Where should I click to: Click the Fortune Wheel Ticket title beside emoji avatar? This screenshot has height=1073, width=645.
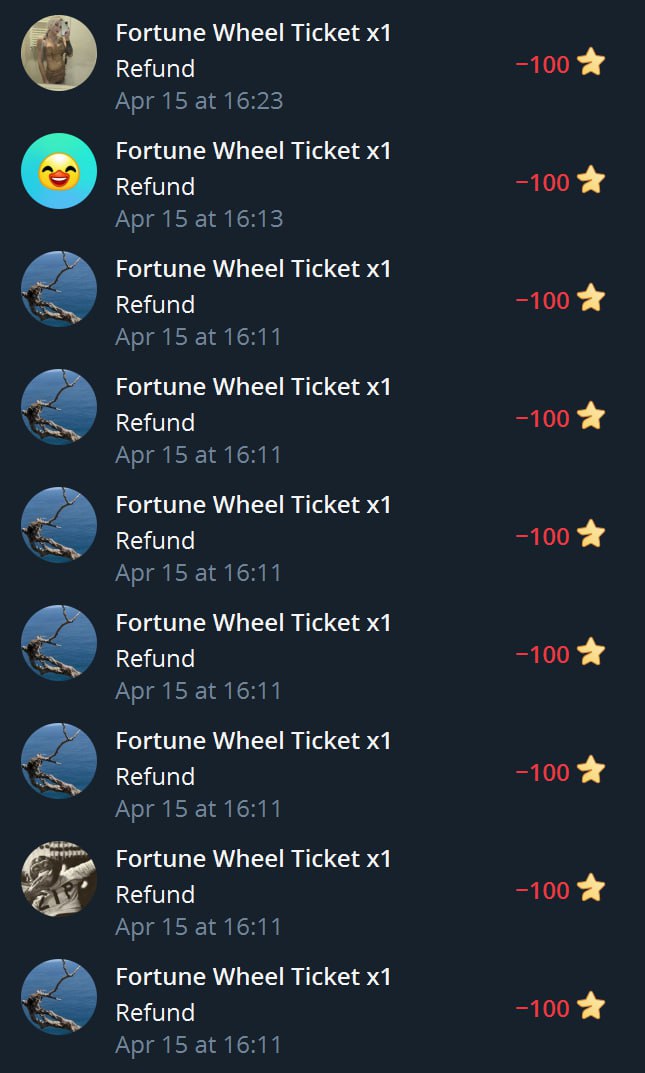point(253,151)
